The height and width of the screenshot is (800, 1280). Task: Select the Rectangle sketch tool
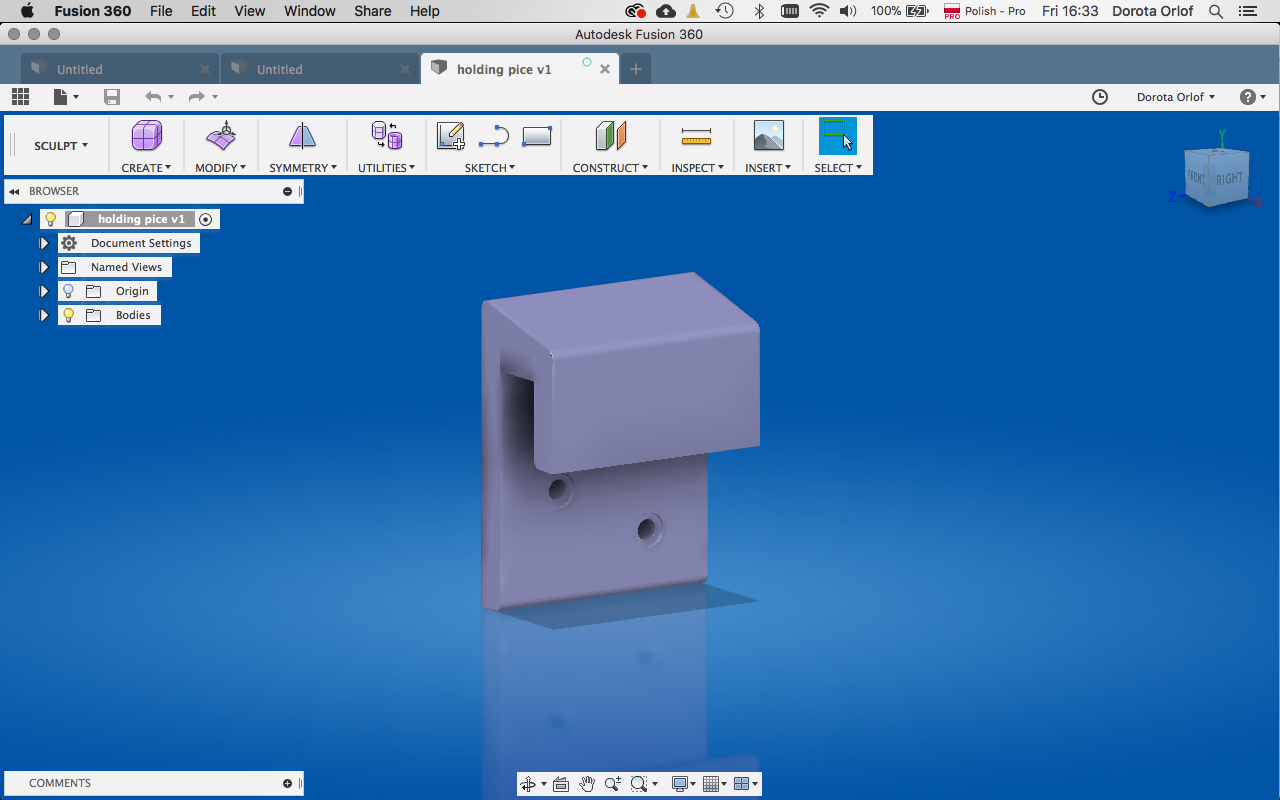(x=537, y=136)
